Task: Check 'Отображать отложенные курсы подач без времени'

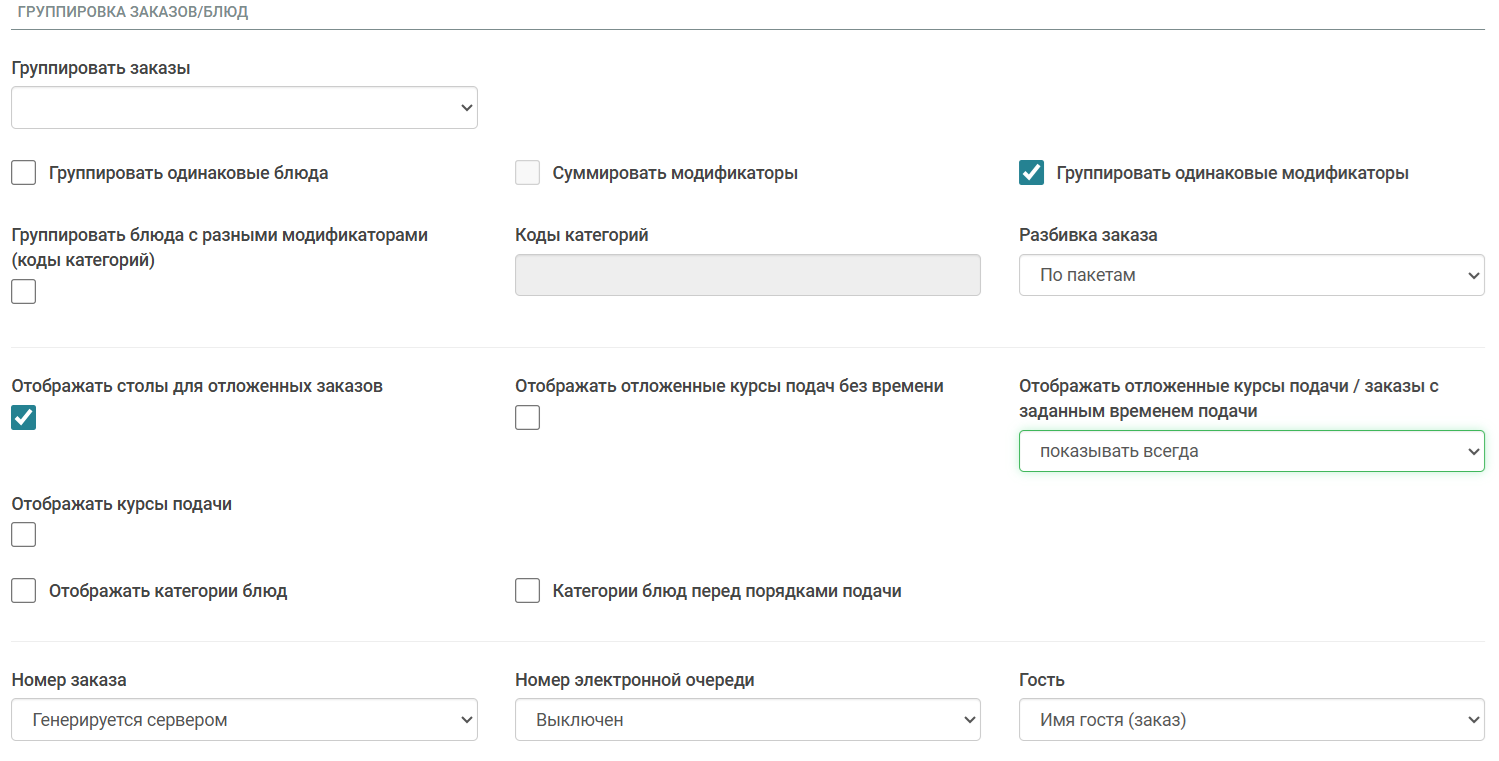Action: click(527, 418)
